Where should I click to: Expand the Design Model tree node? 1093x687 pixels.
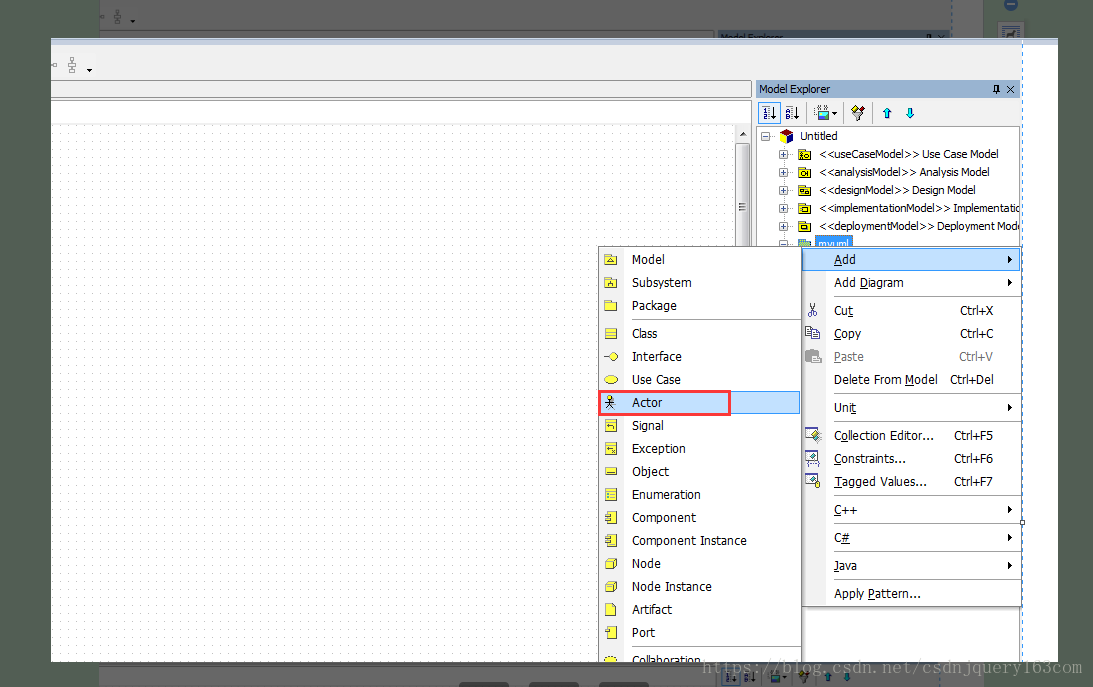[784, 191]
